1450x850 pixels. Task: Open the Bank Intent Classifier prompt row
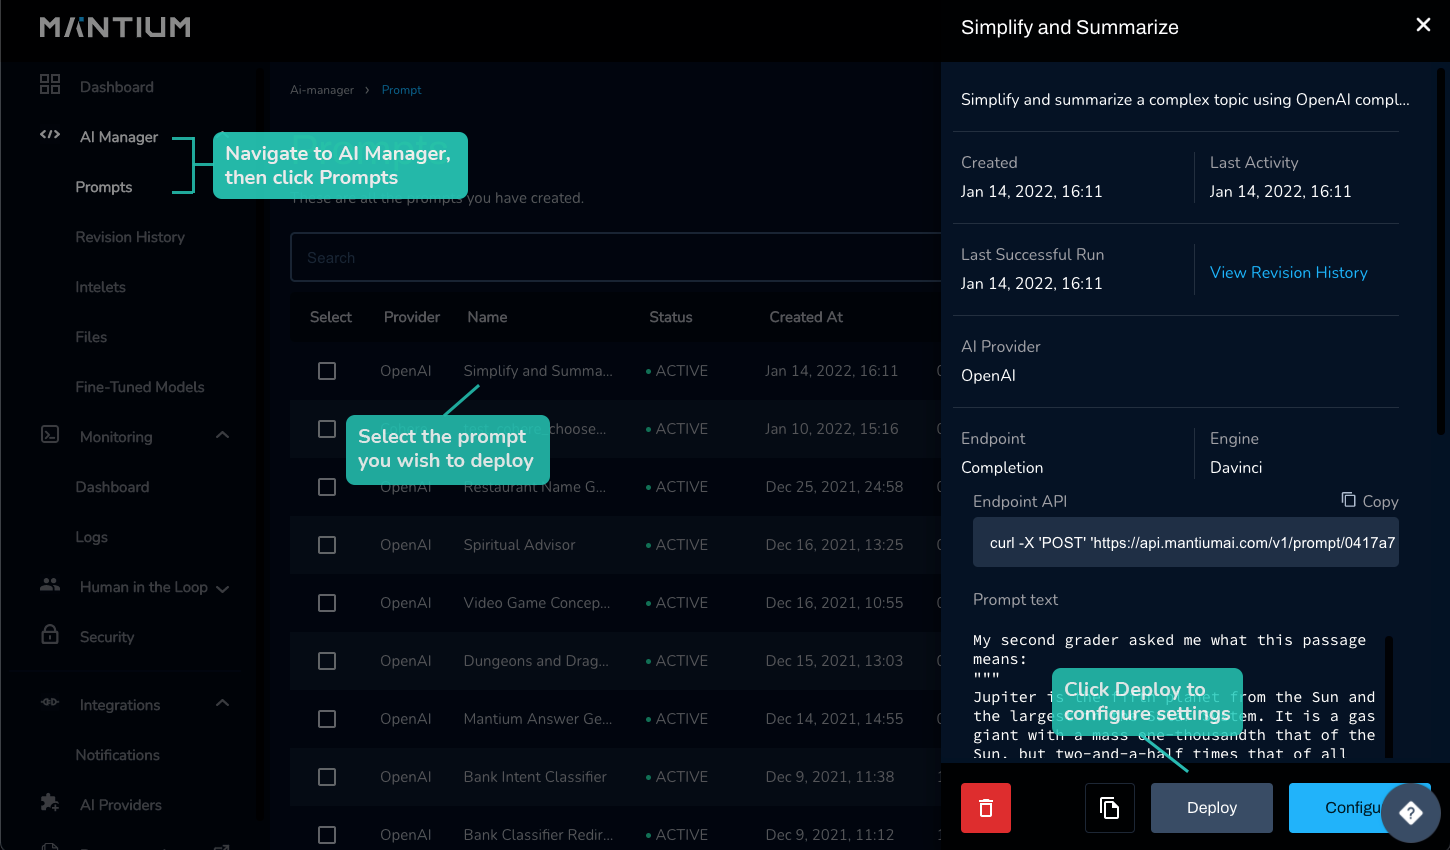[x=535, y=777]
